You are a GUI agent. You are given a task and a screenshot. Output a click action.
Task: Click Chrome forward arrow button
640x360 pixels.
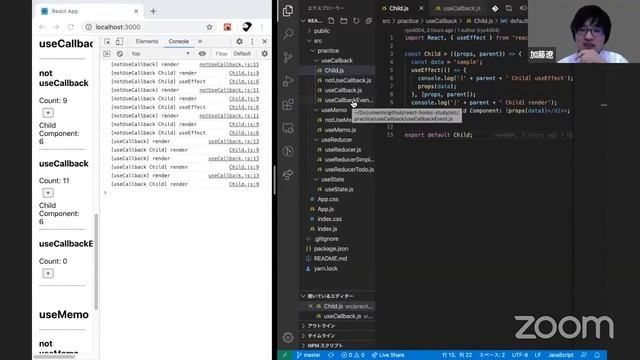tap(56, 27)
